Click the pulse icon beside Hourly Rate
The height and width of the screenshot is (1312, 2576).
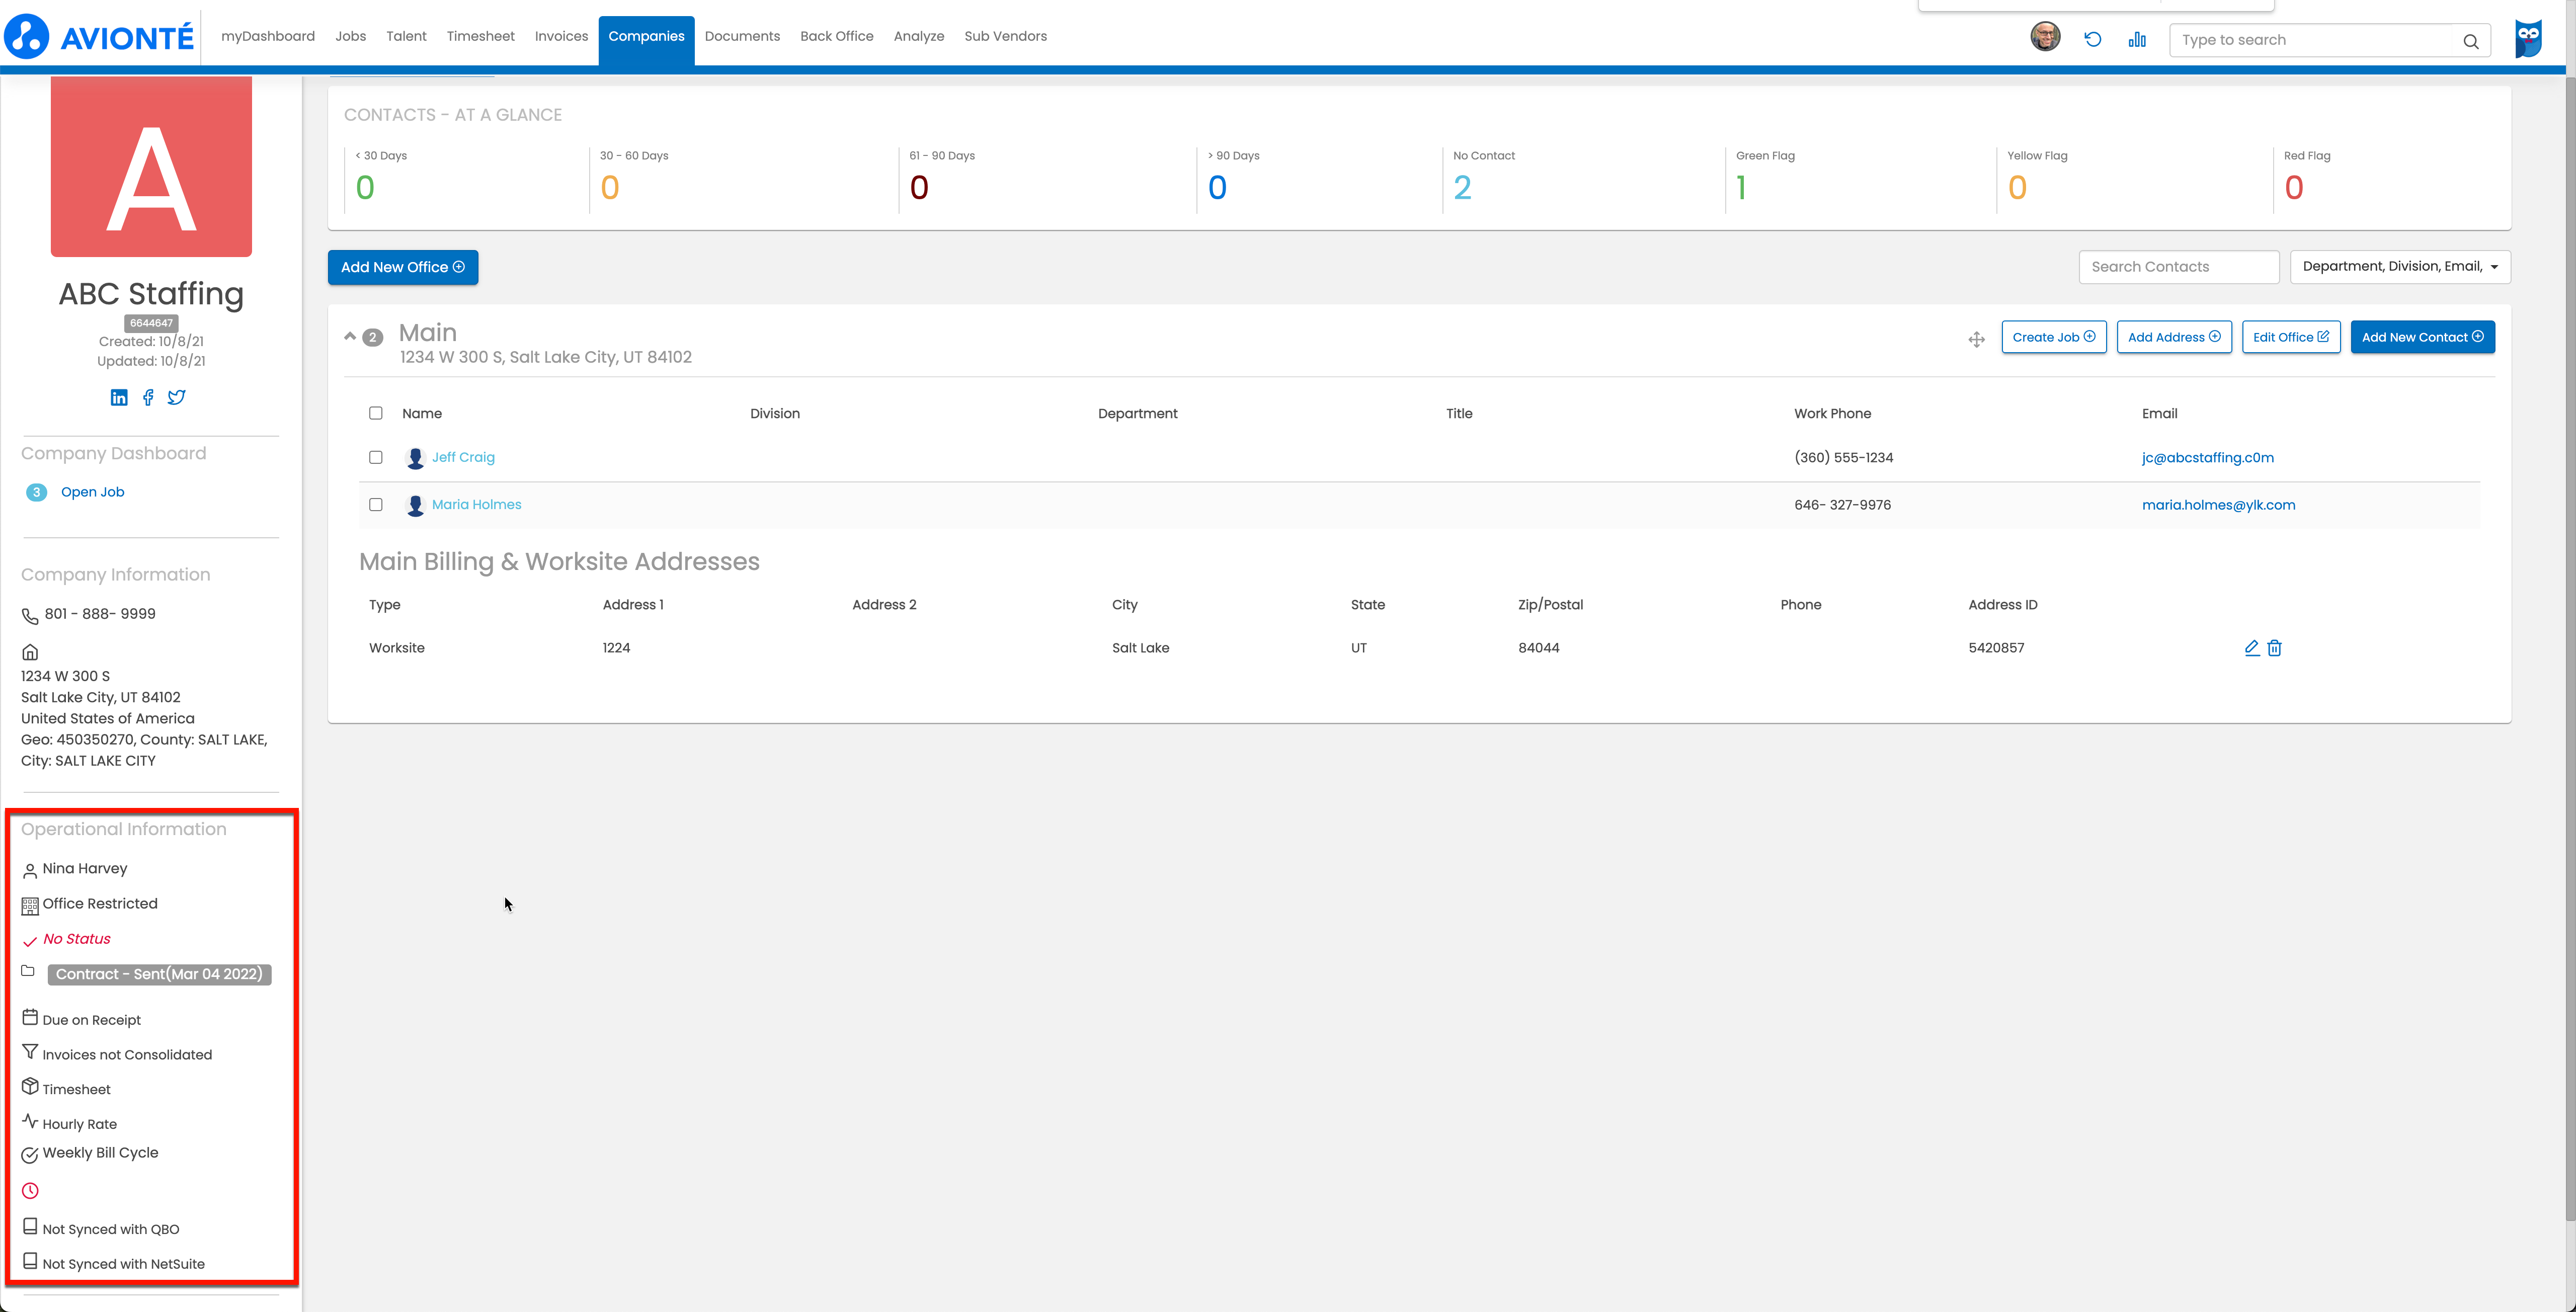point(30,1121)
